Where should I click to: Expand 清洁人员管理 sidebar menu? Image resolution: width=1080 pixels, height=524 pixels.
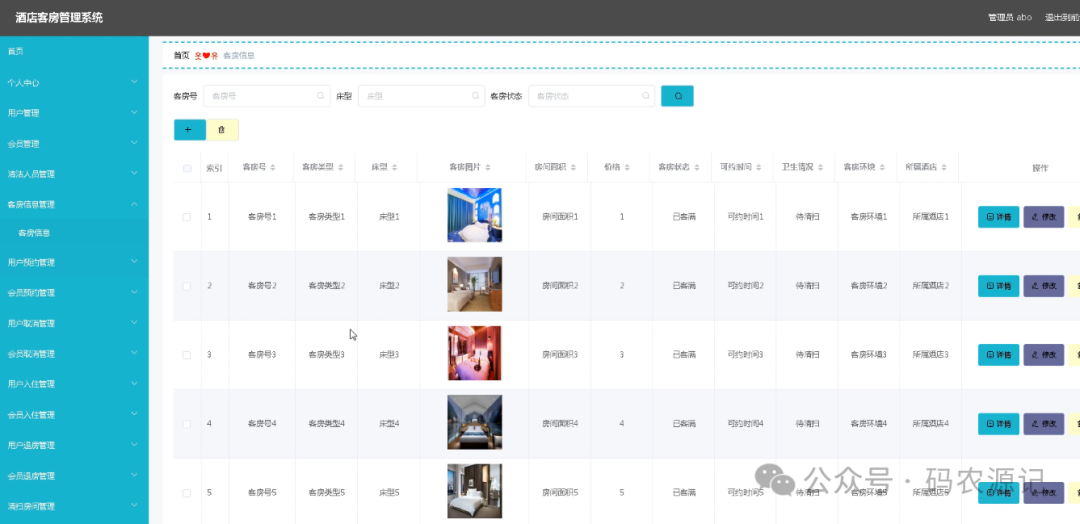click(74, 174)
